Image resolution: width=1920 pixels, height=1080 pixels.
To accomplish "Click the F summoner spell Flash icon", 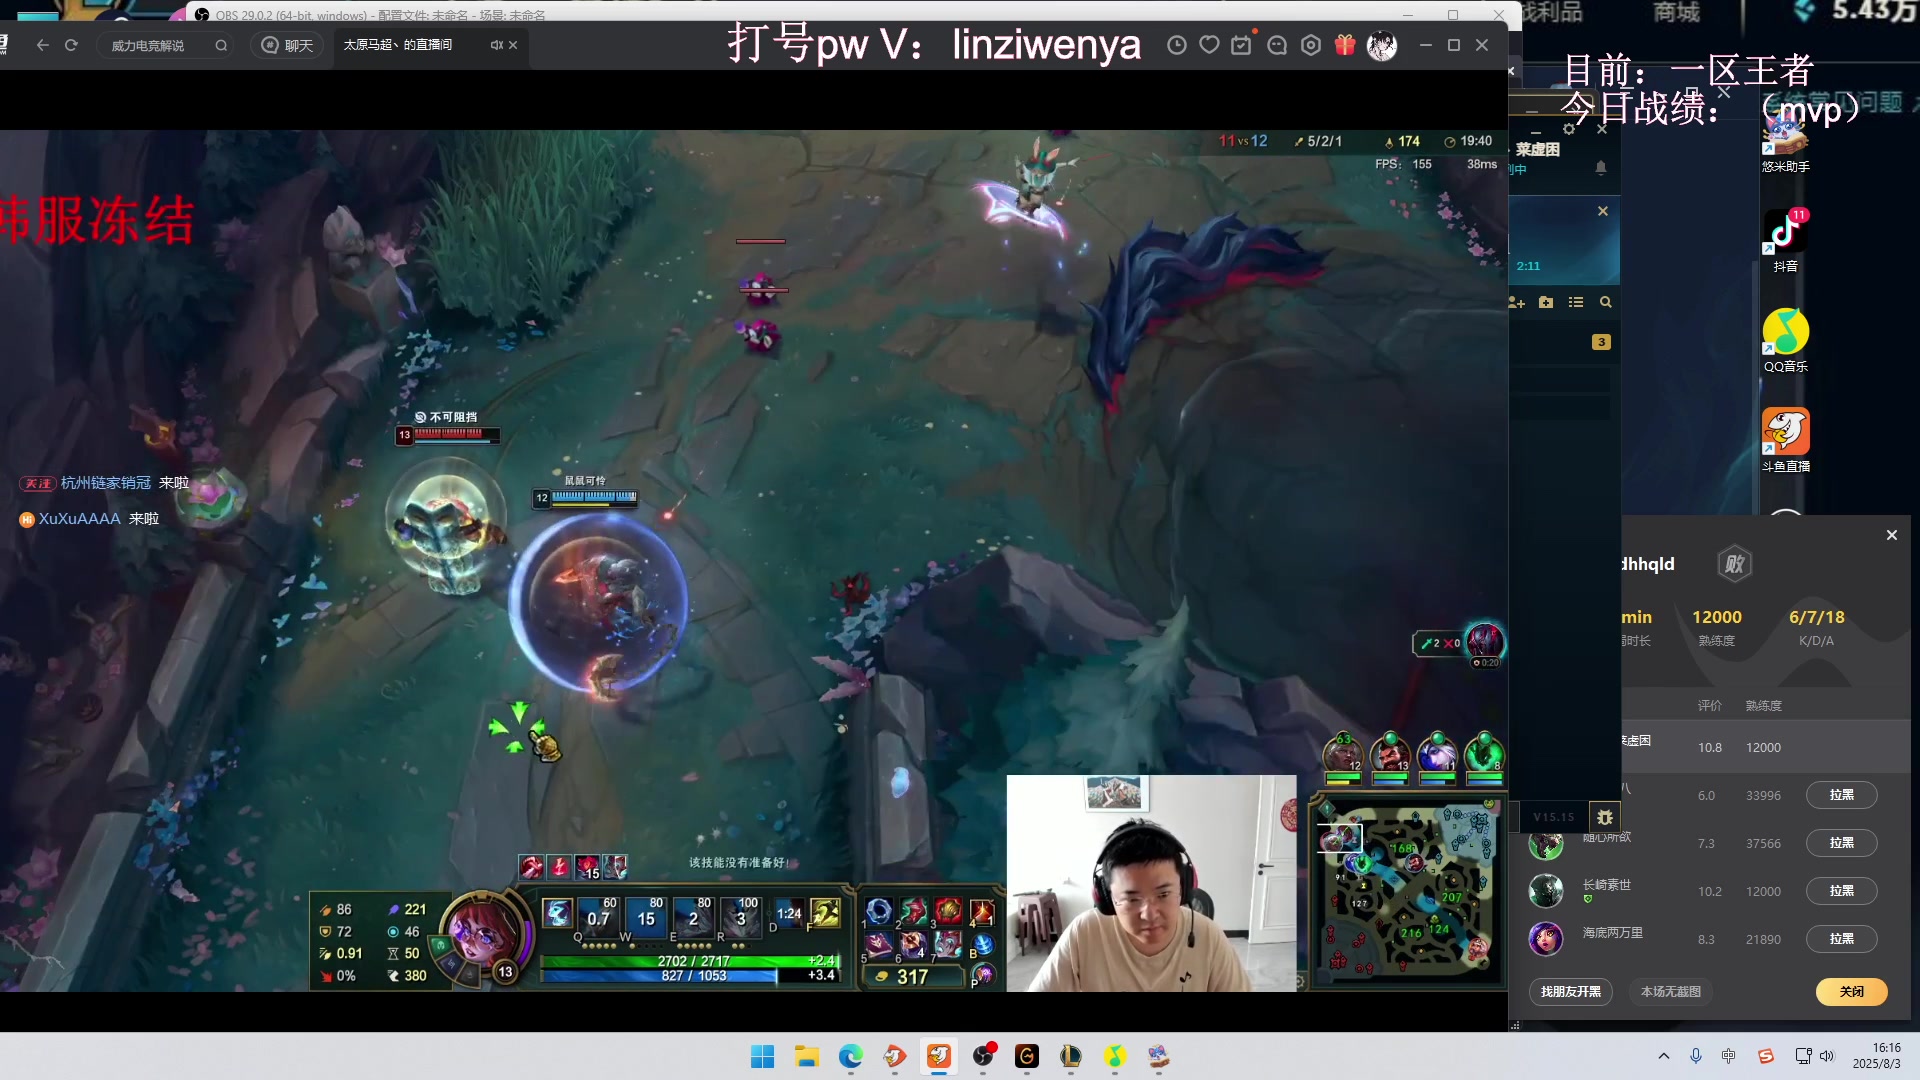I will coord(825,912).
